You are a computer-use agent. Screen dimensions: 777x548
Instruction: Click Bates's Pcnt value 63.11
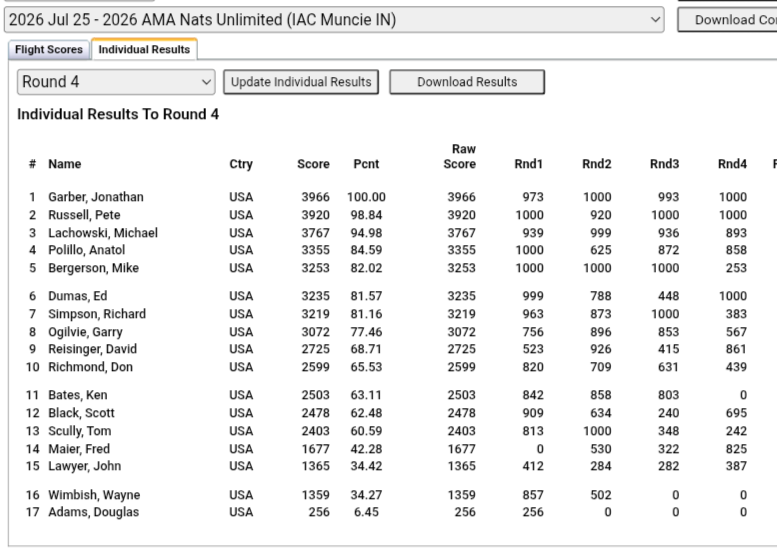pos(366,395)
